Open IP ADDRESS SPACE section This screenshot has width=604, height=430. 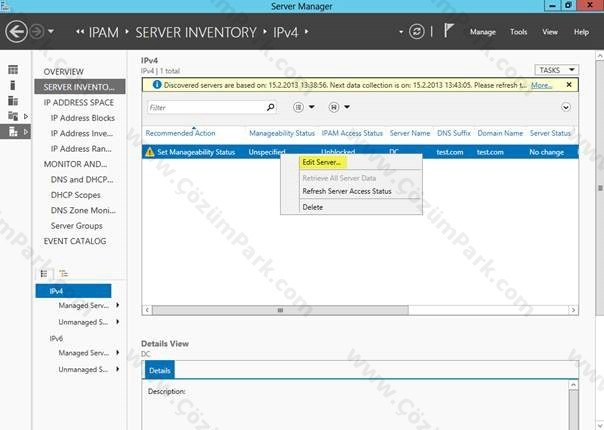[79, 102]
